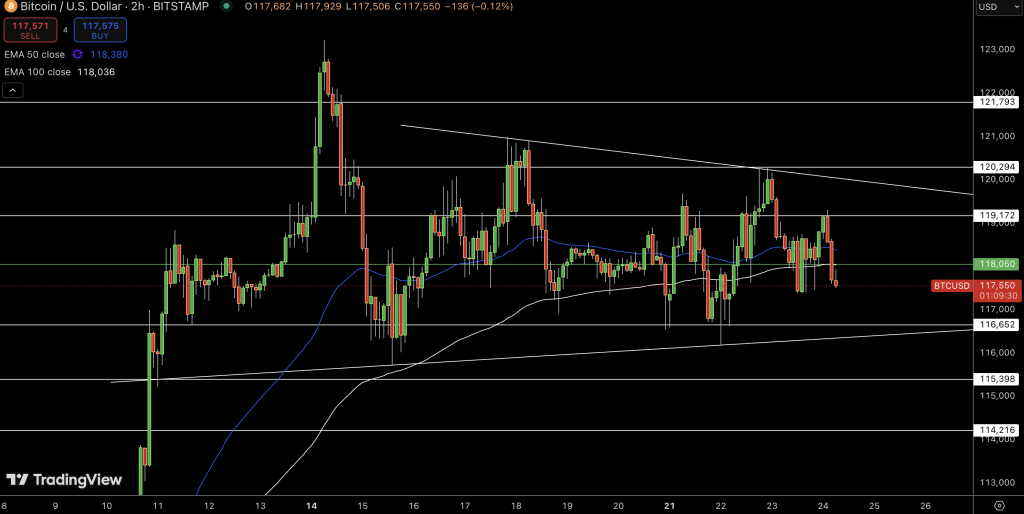Screen dimensions: 1024x514
Task: Click the Bitcoin symbol icon
Action: (10, 6)
